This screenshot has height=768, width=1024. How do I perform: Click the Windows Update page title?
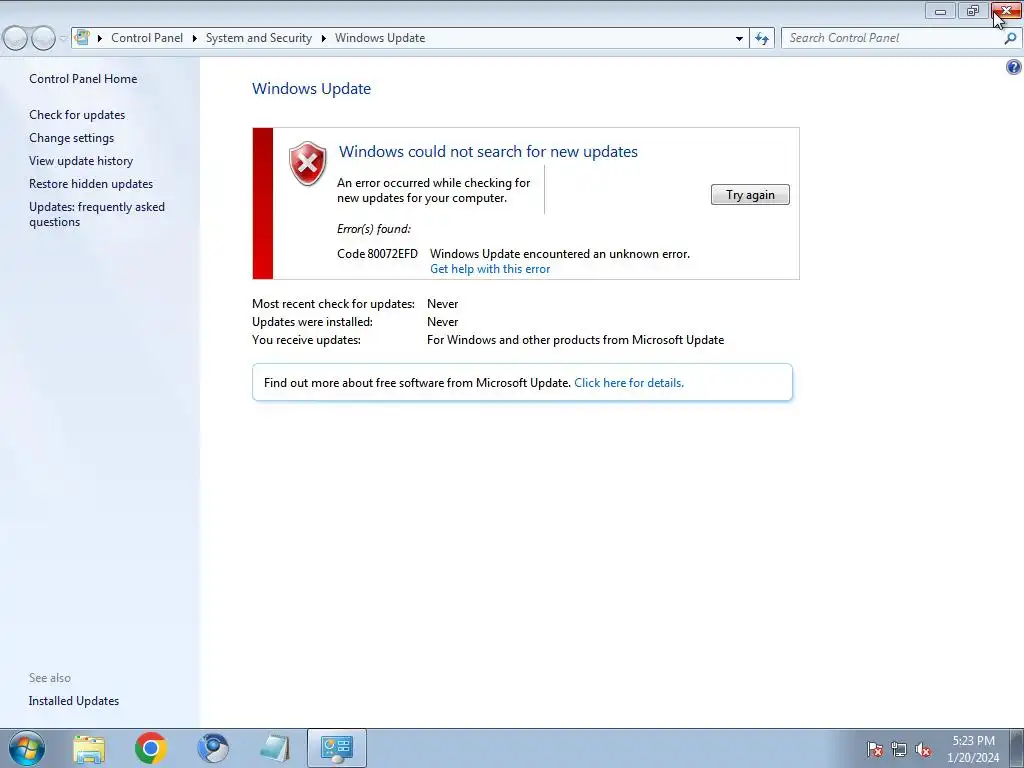tap(312, 89)
